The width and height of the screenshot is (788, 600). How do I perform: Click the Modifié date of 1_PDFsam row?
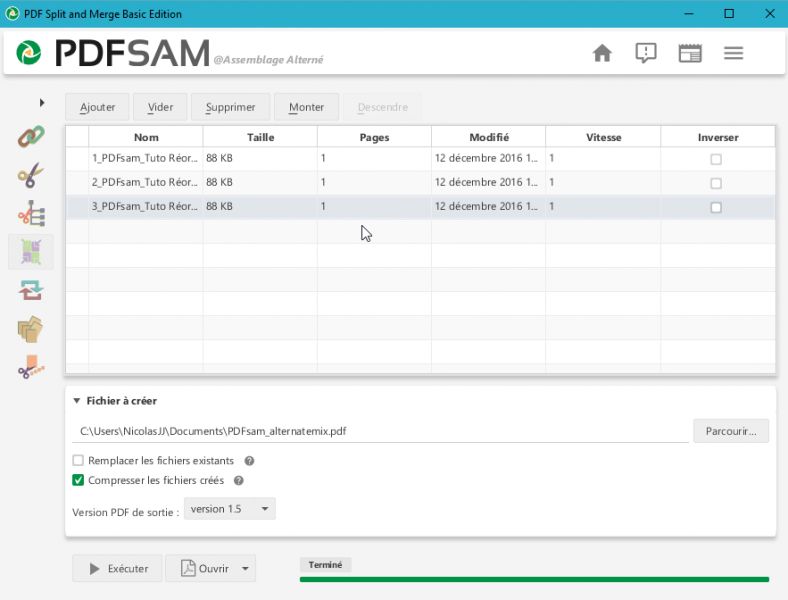click(486, 158)
